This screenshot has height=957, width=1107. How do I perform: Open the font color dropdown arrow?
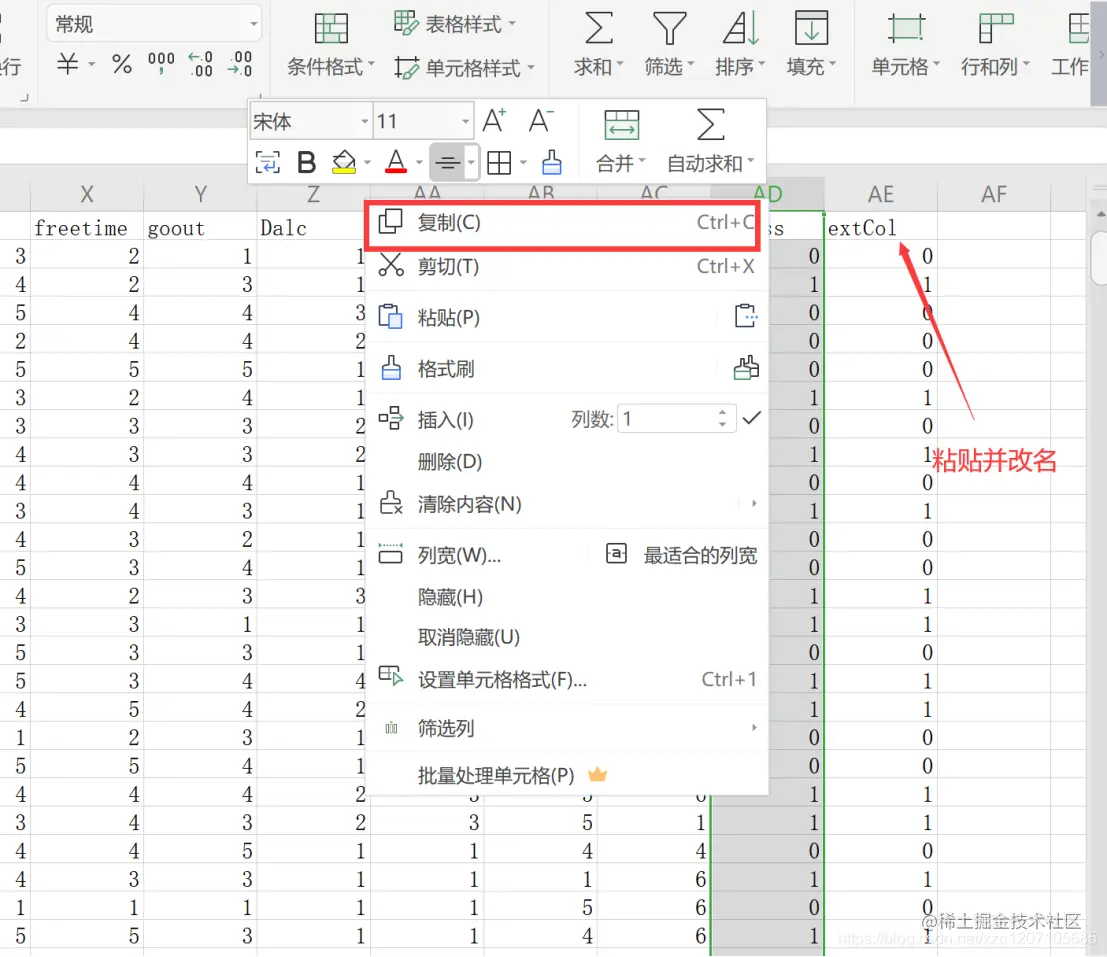[419, 163]
